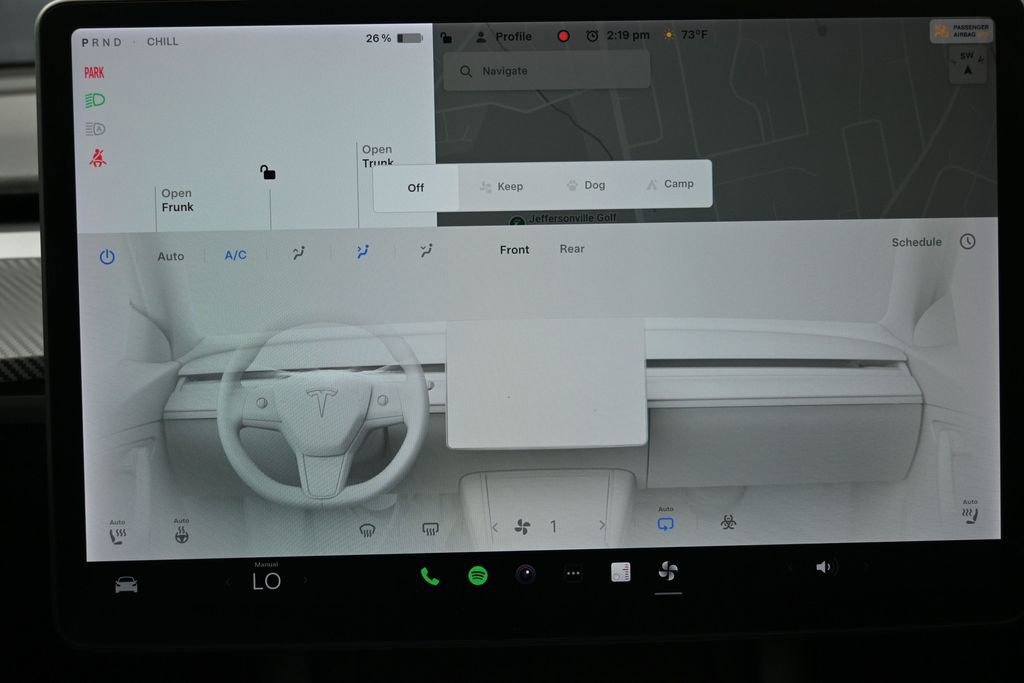Image resolution: width=1024 pixels, height=683 pixels.
Task: Open Spotify from bottom bar
Action: [x=478, y=575]
